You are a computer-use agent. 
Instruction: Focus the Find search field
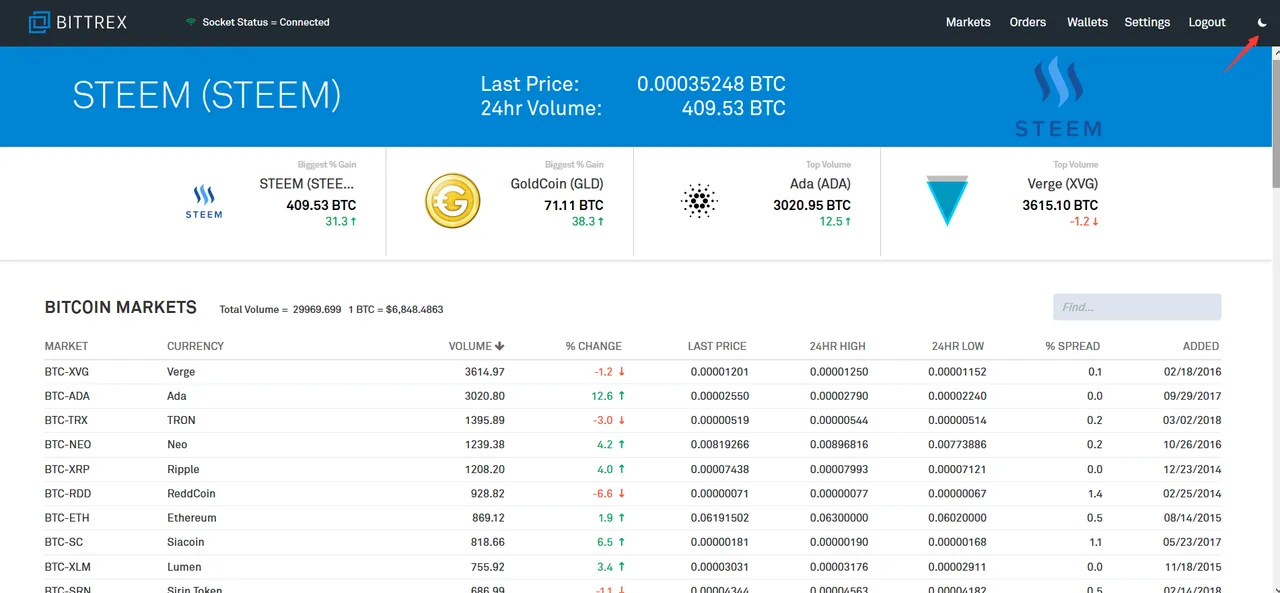[x=1137, y=307]
